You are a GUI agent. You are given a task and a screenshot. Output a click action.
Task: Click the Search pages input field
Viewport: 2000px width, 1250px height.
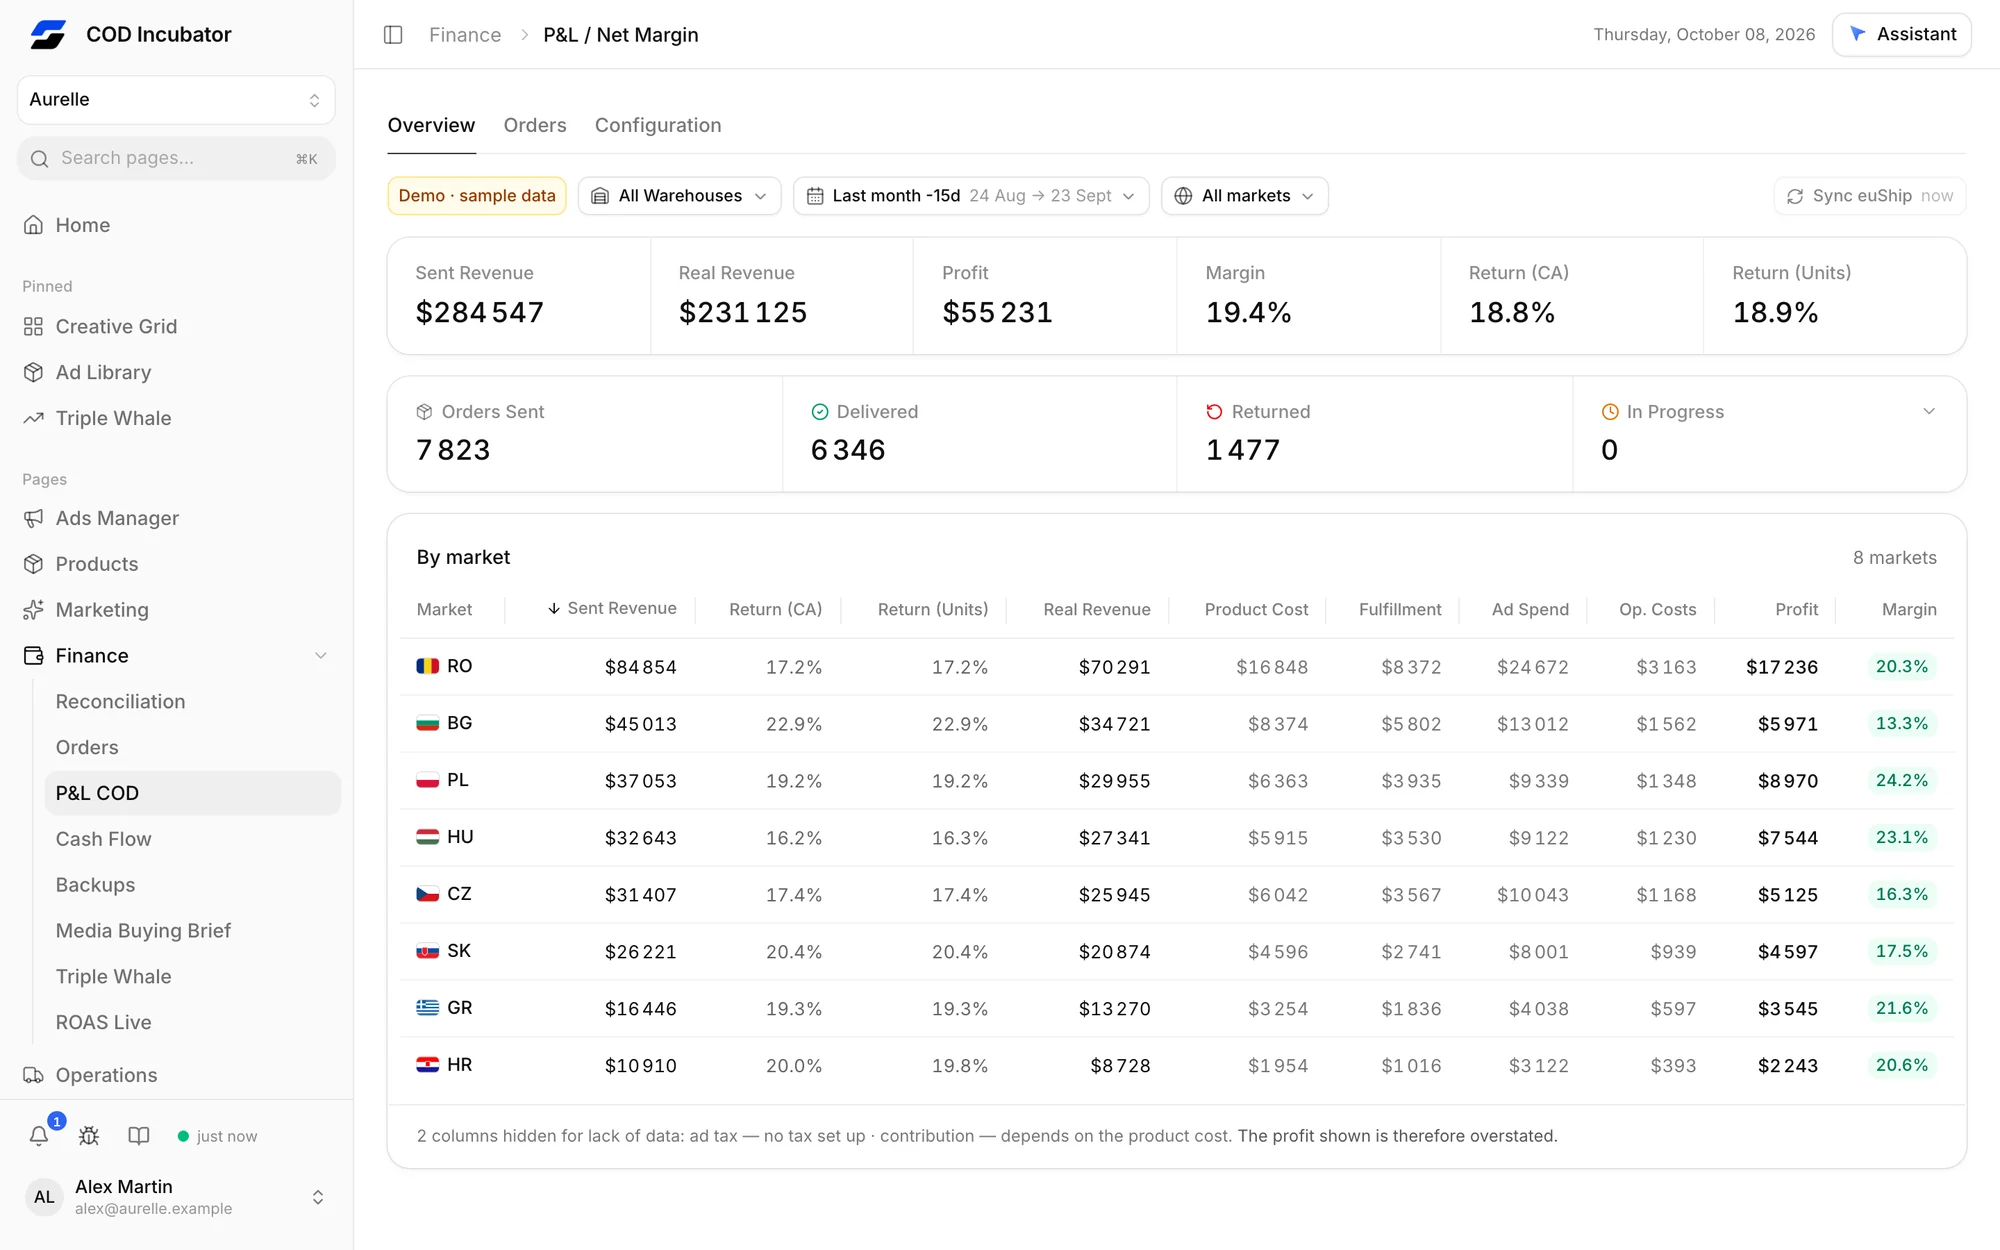pyautogui.click(x=176, y=159)
